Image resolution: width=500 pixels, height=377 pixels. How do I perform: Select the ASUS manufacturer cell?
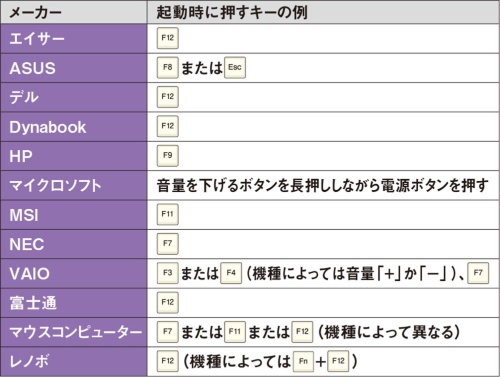coord(74,68)
